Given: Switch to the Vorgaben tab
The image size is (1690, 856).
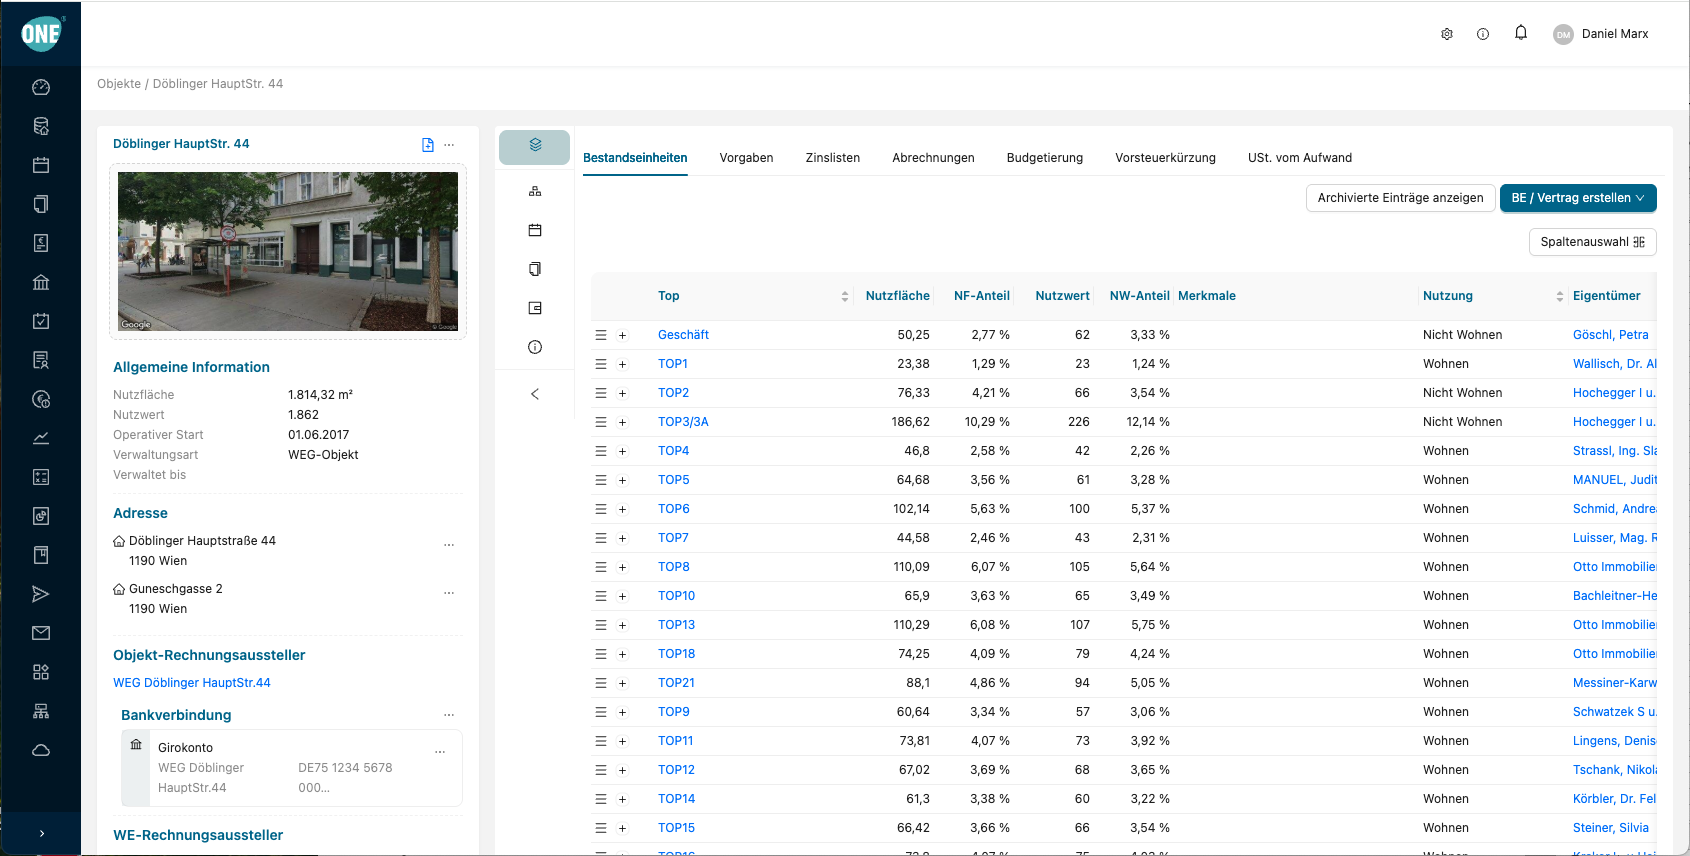Looking at the screenshot, I should tap(746, 158).
